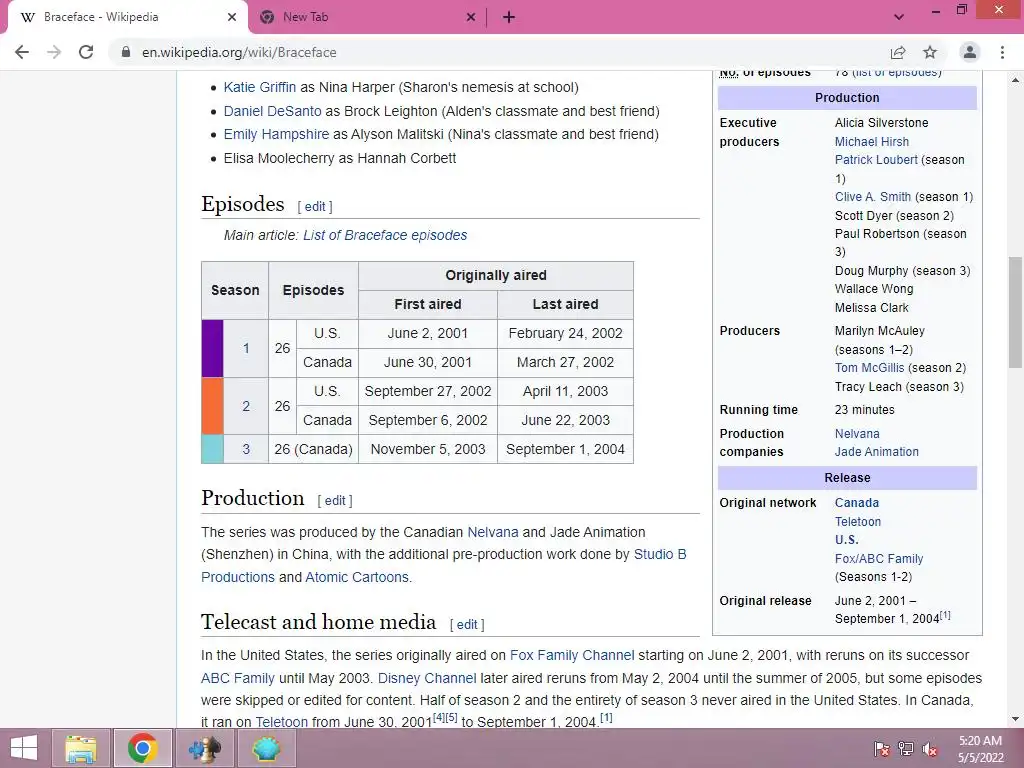Image resolution: width=1024 pixels, height=768 pixels.
Task: Edit the Production section
Action: [335, 500]
